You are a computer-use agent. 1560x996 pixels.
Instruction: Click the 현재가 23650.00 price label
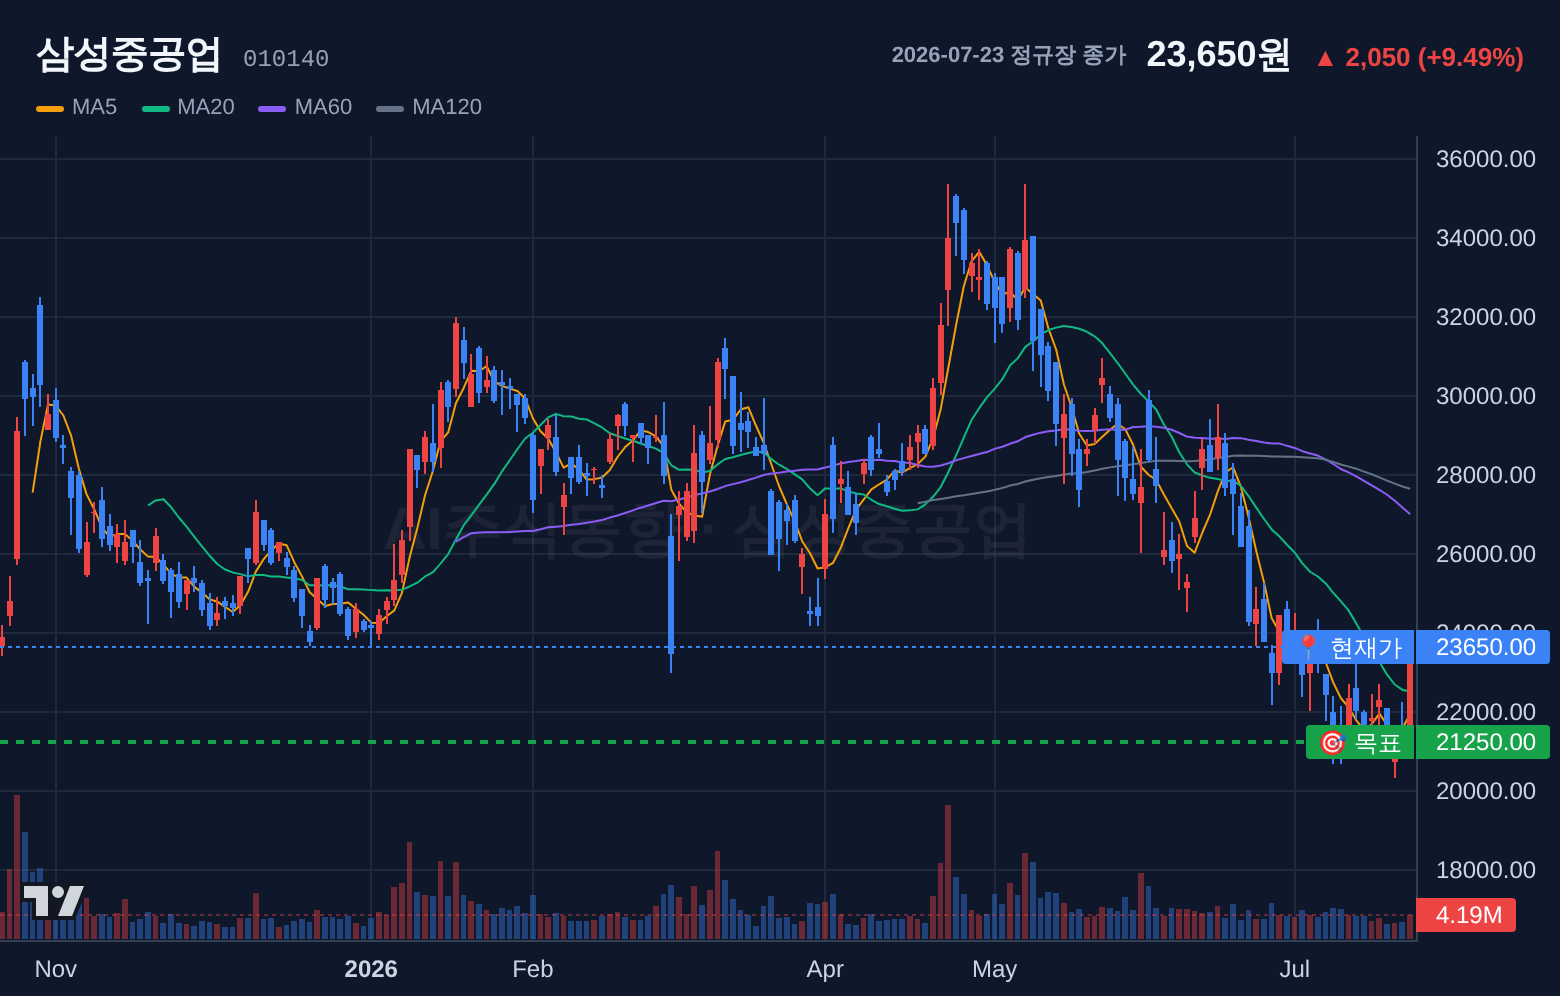pos(1416,647)
